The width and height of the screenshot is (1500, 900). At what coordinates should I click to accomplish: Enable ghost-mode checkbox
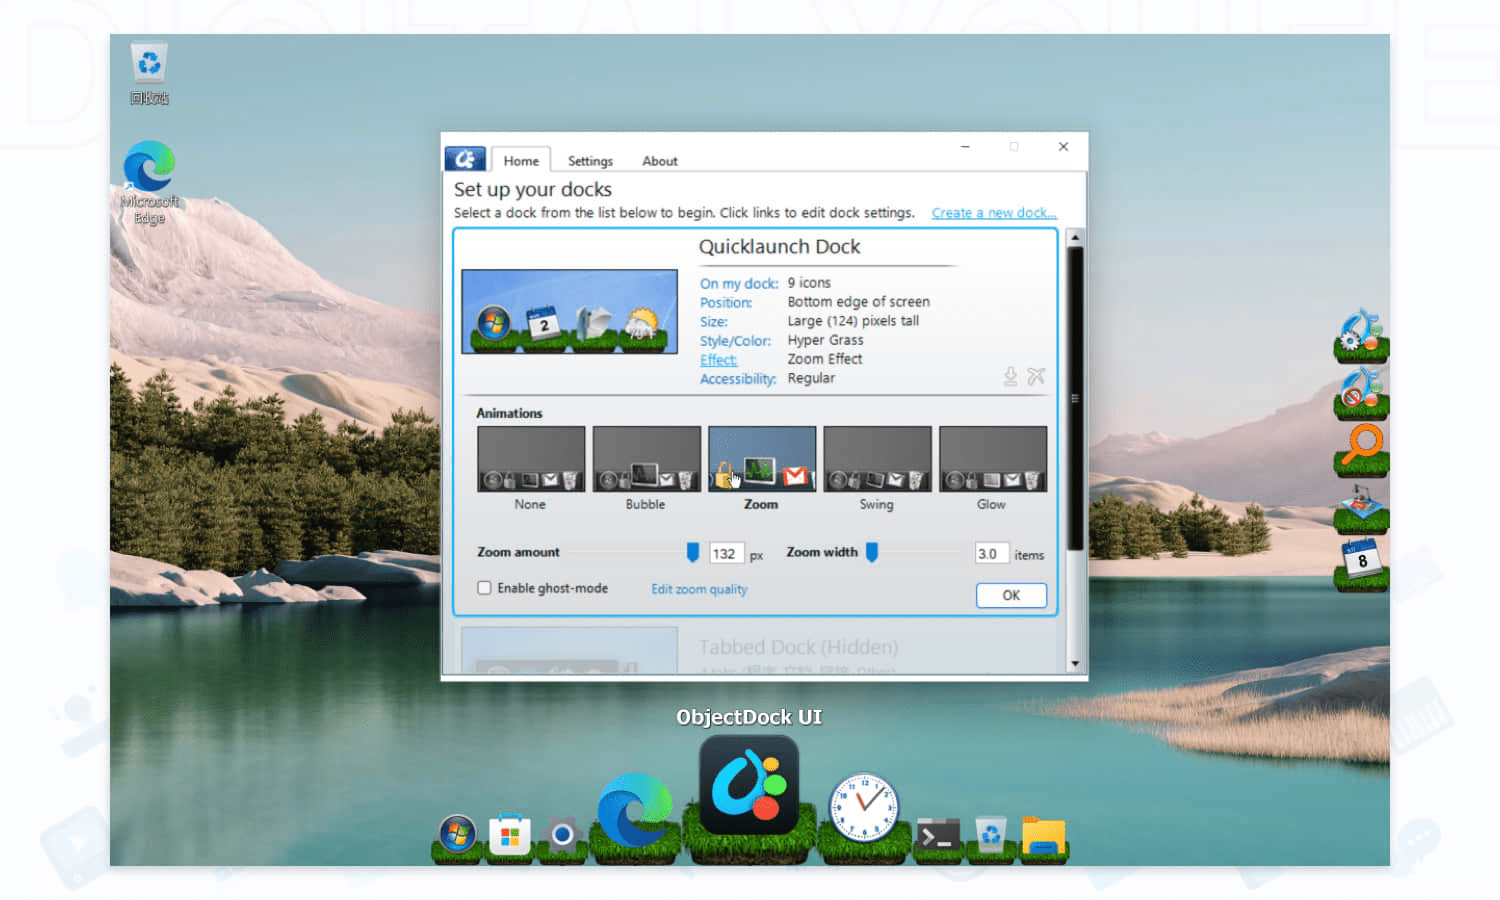click(484, 588)
